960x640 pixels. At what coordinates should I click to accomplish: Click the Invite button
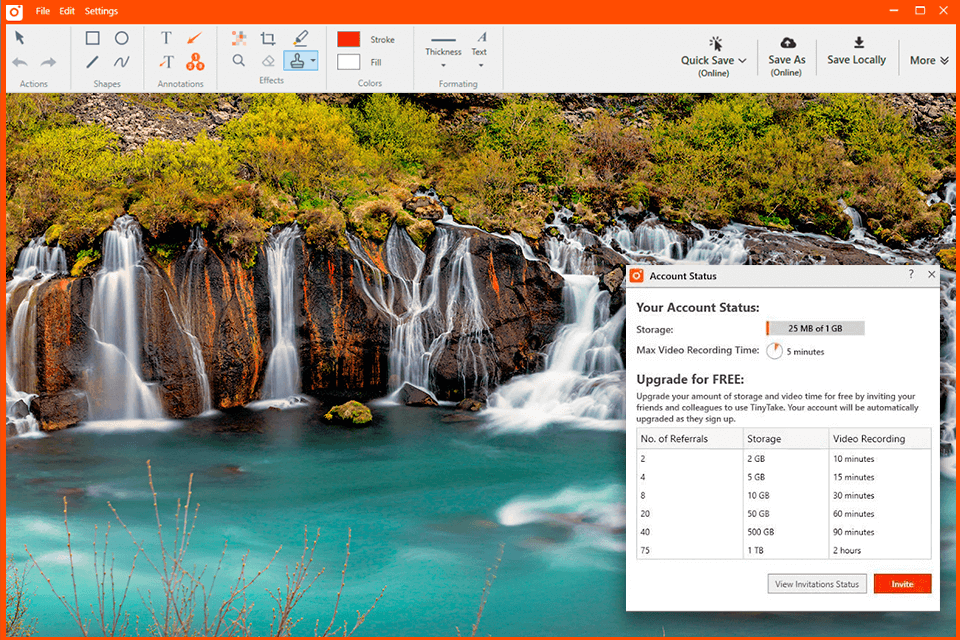(x=902, y=584)
